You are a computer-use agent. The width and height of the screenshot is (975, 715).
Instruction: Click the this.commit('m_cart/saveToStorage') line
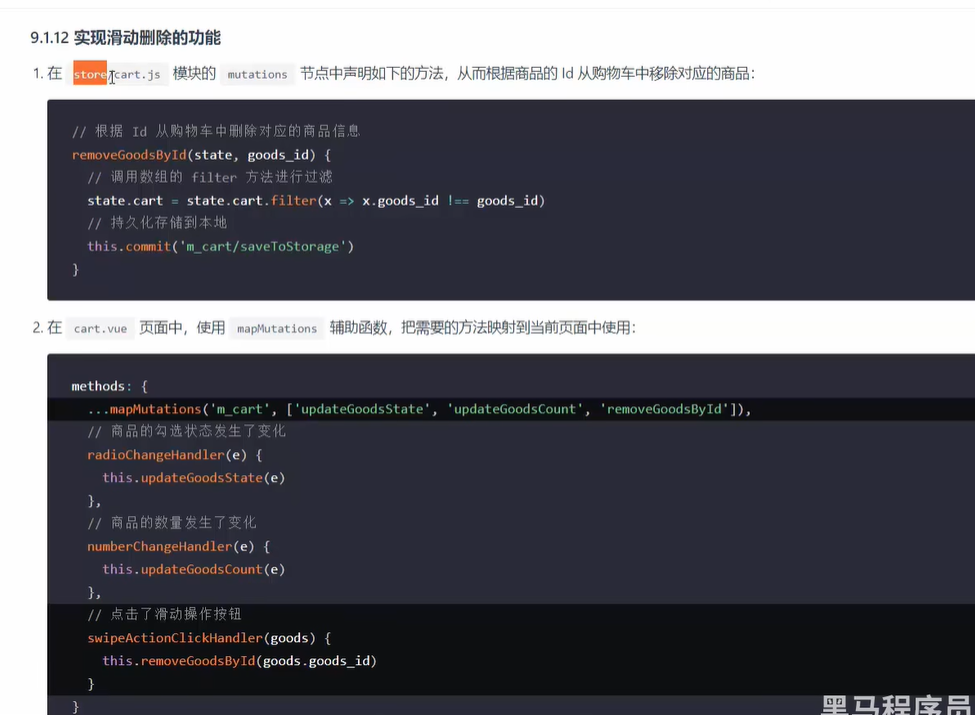click(221, 246)
